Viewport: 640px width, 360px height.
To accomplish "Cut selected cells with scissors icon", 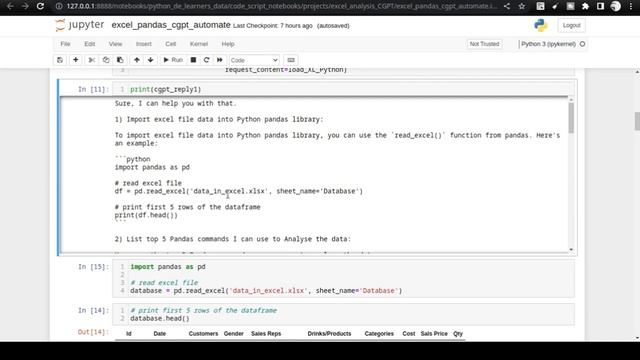I will tap(92, 60).
